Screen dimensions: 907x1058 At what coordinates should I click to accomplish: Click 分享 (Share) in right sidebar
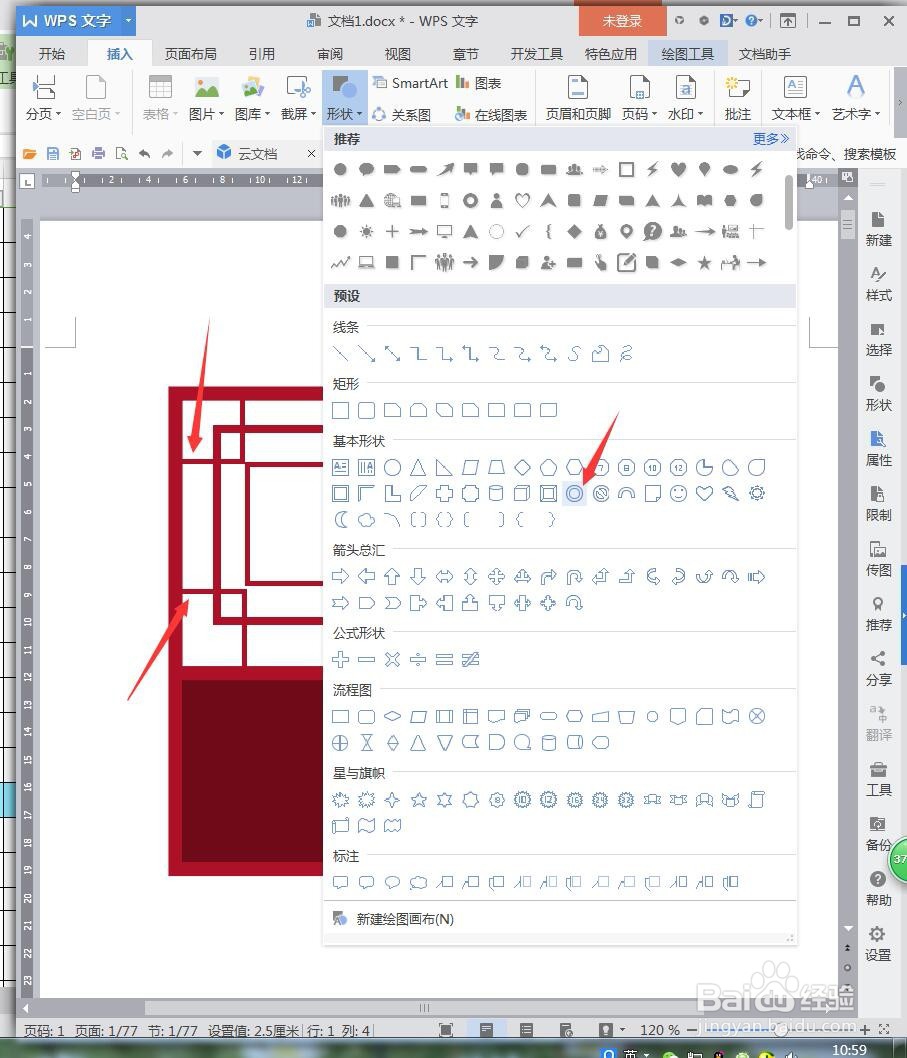click(878, 669)
